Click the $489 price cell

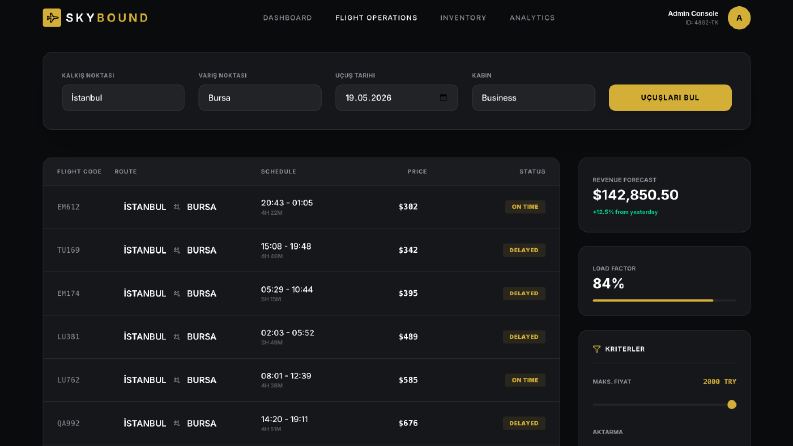click(x=408, y=337)
